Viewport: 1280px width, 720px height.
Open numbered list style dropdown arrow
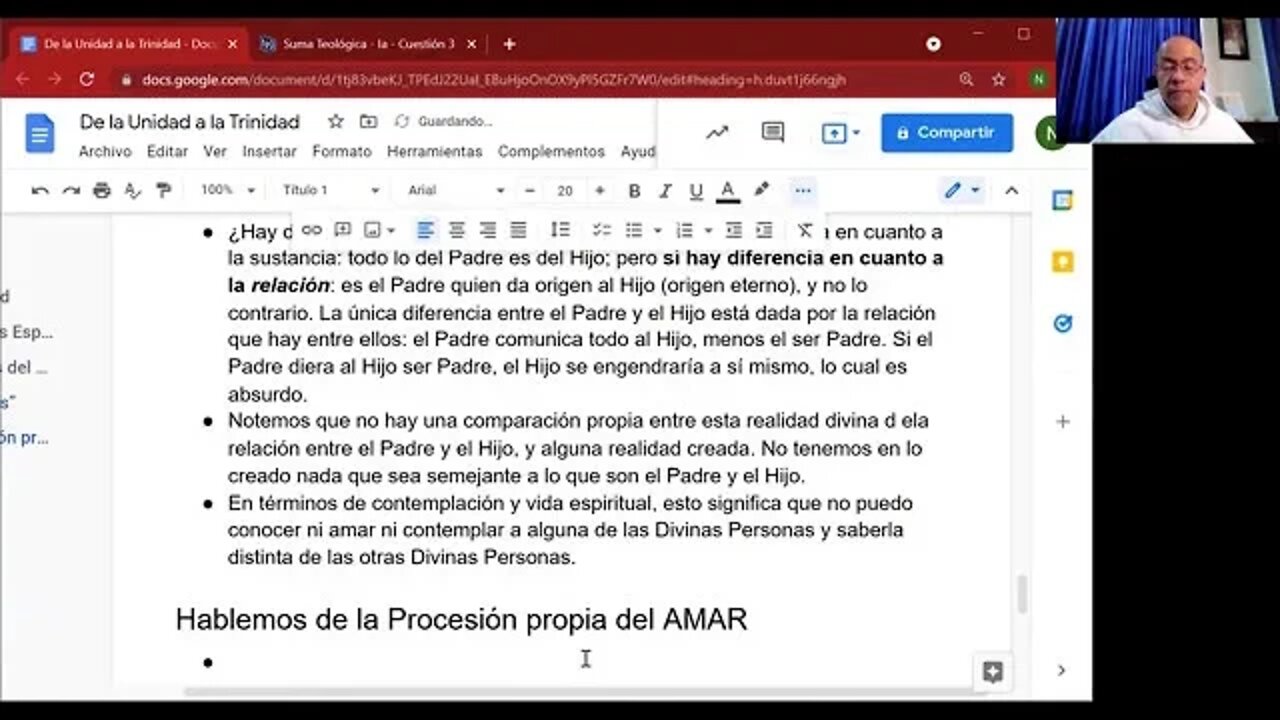tap(708, 230)
